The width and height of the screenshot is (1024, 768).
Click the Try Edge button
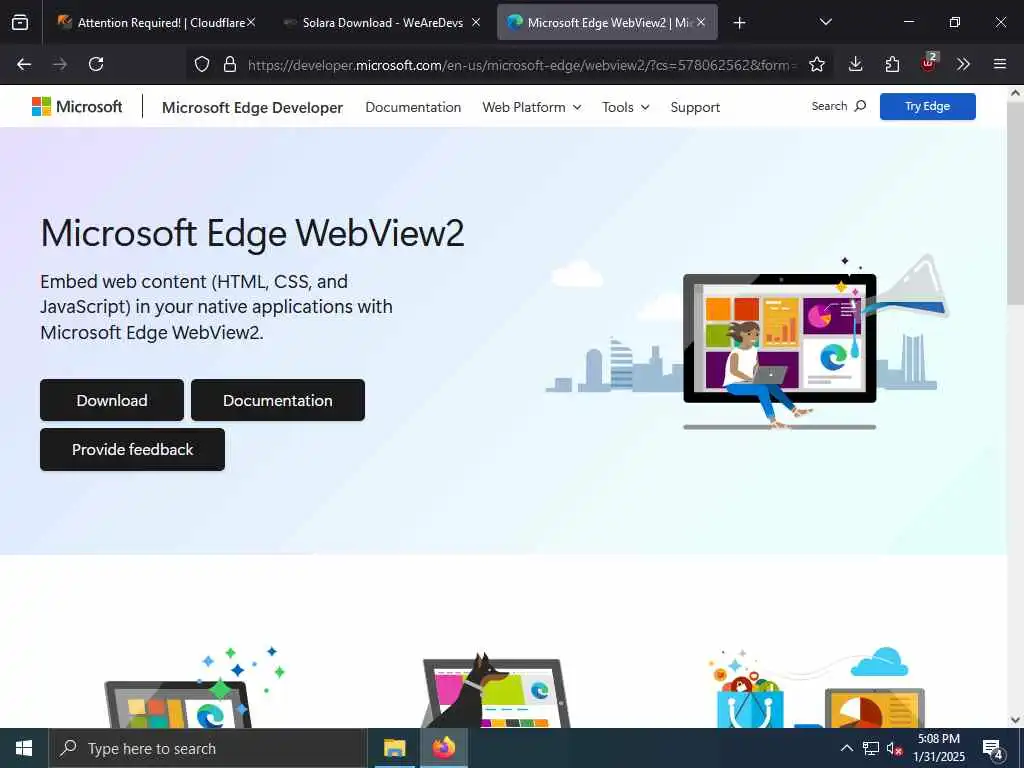927,106
